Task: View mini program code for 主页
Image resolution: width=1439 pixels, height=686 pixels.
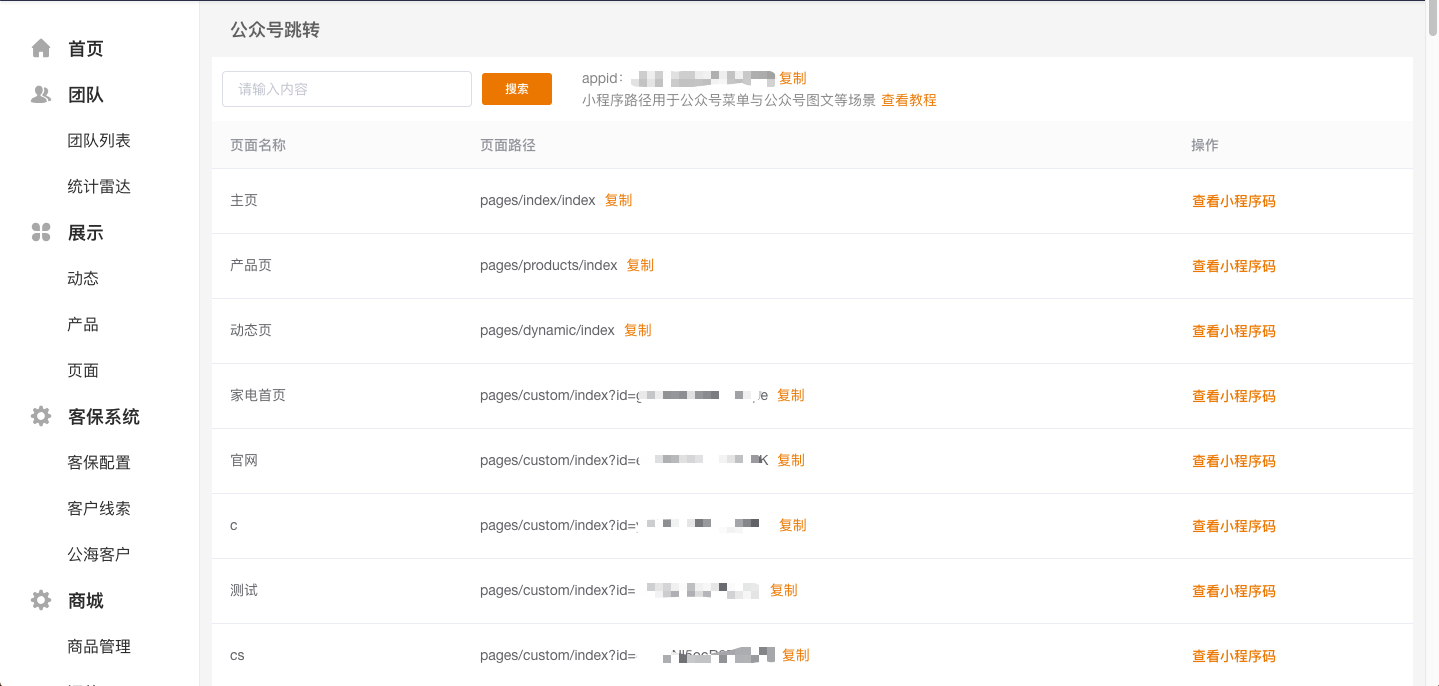Action: (x=1233, y=201)
